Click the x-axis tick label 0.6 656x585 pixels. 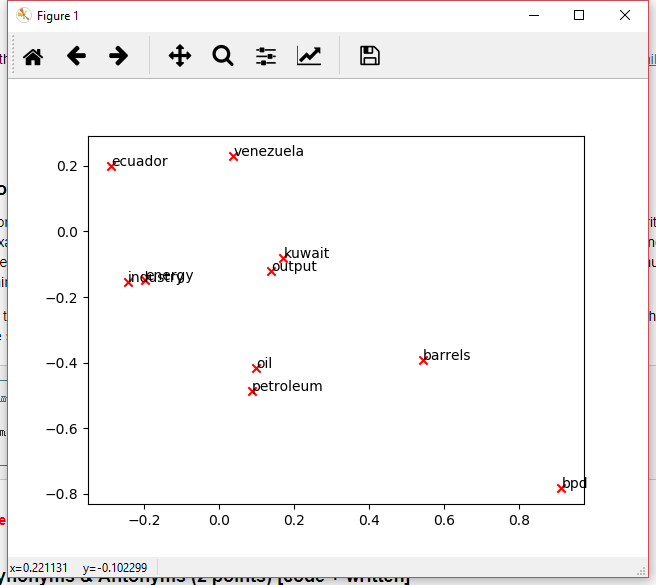pos(444,520)
